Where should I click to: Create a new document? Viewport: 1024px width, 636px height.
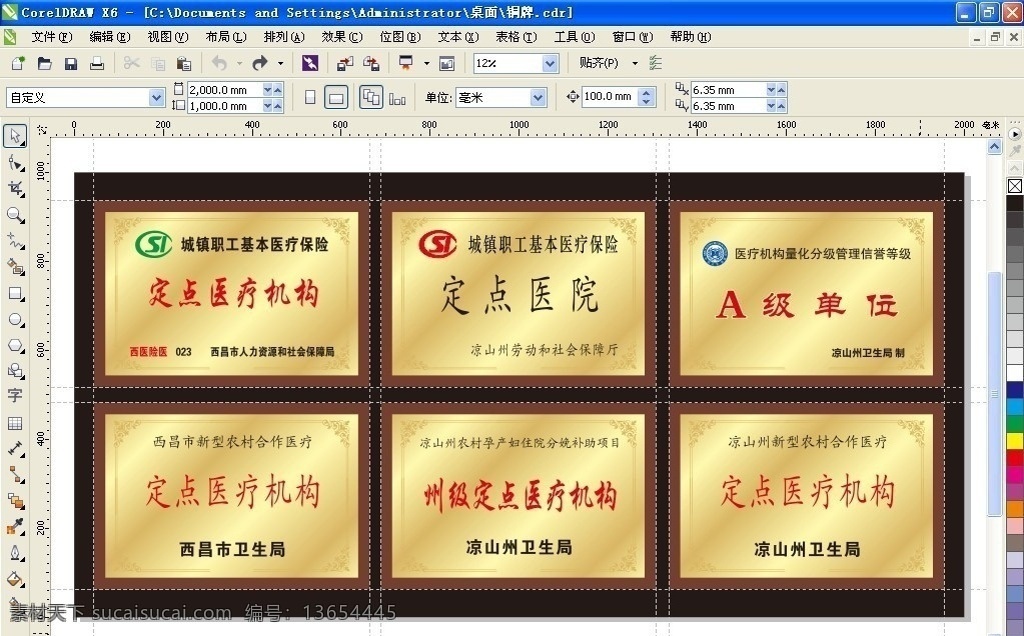coord(18,63)
